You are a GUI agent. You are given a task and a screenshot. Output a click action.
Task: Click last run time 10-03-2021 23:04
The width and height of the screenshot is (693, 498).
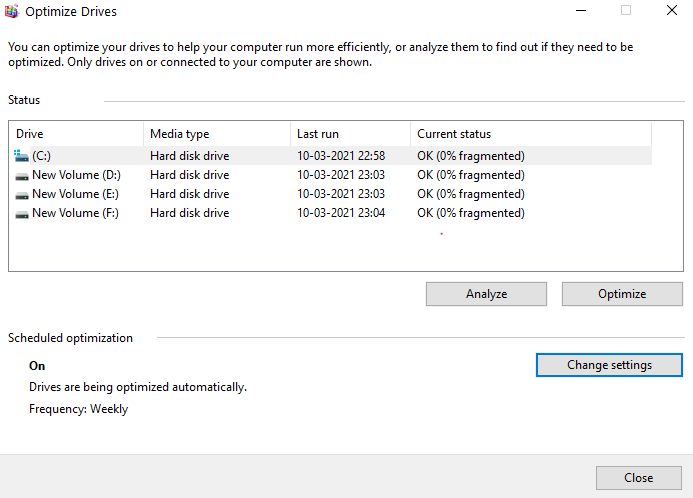point(341,213)
